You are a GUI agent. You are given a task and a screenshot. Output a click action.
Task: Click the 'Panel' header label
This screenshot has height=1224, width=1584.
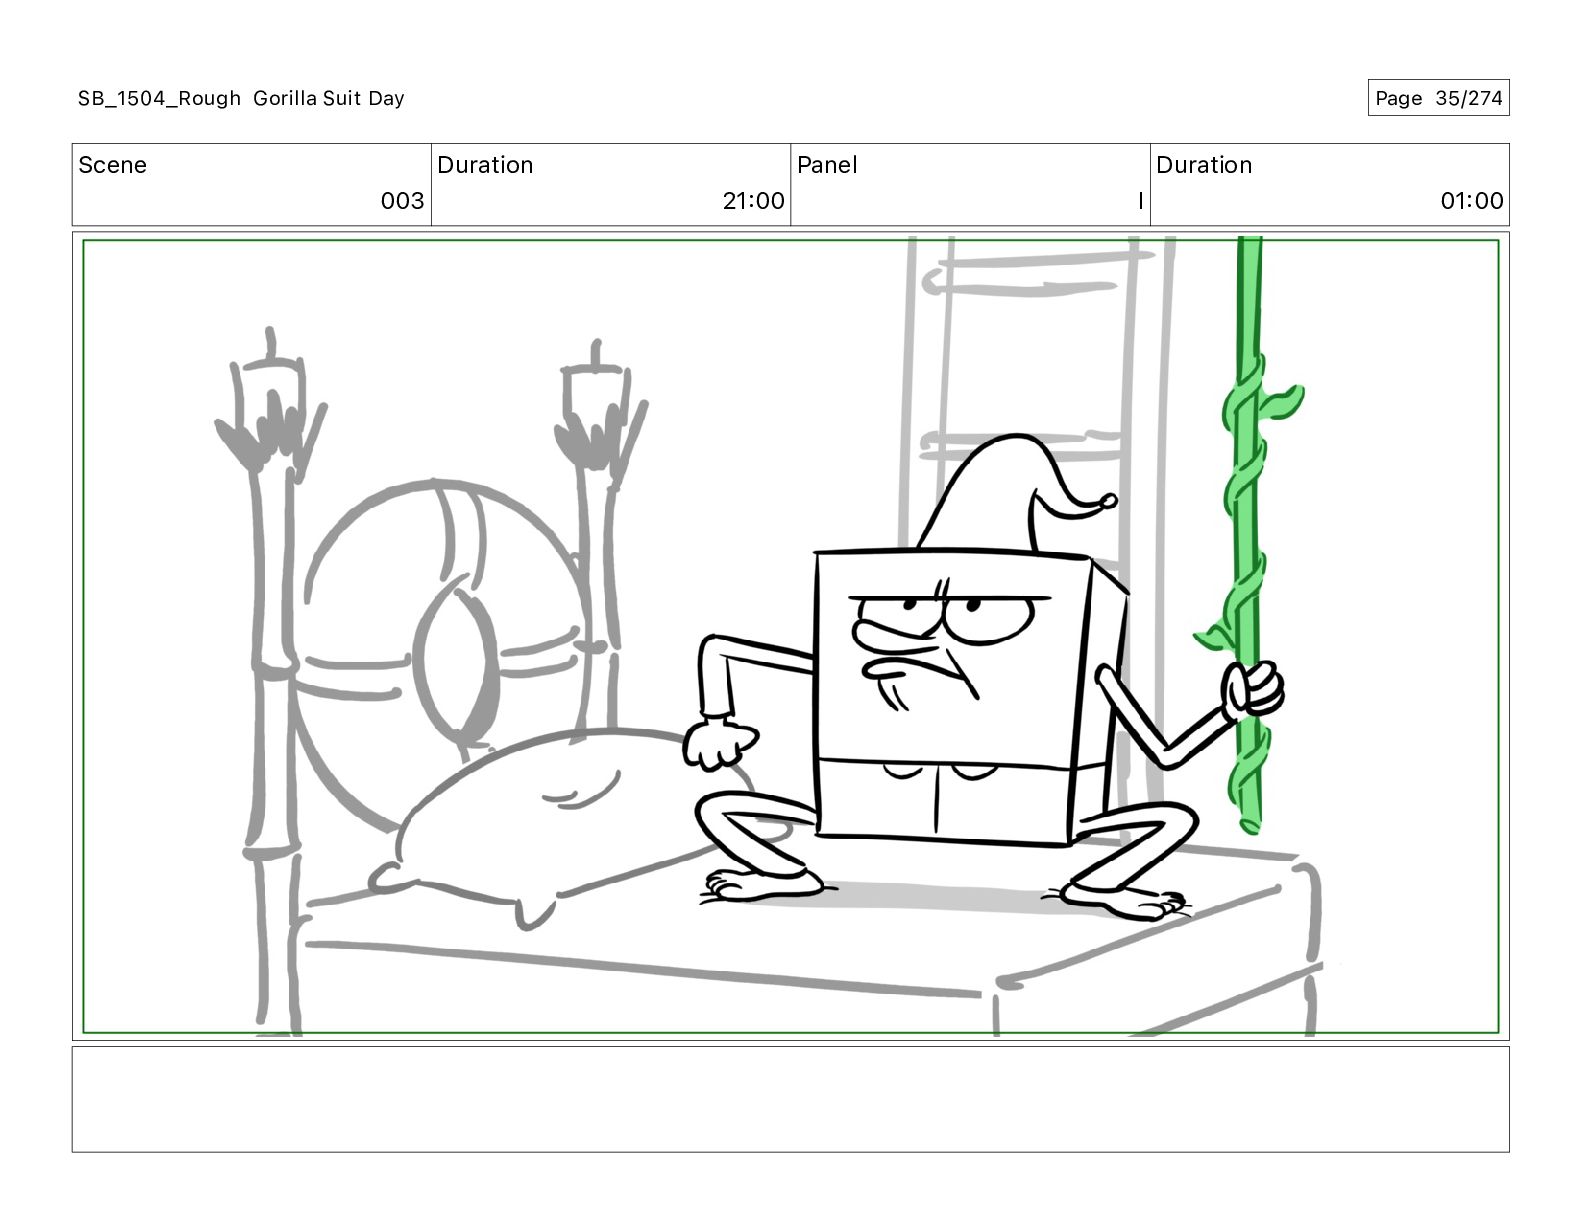(x=827, y=165)
